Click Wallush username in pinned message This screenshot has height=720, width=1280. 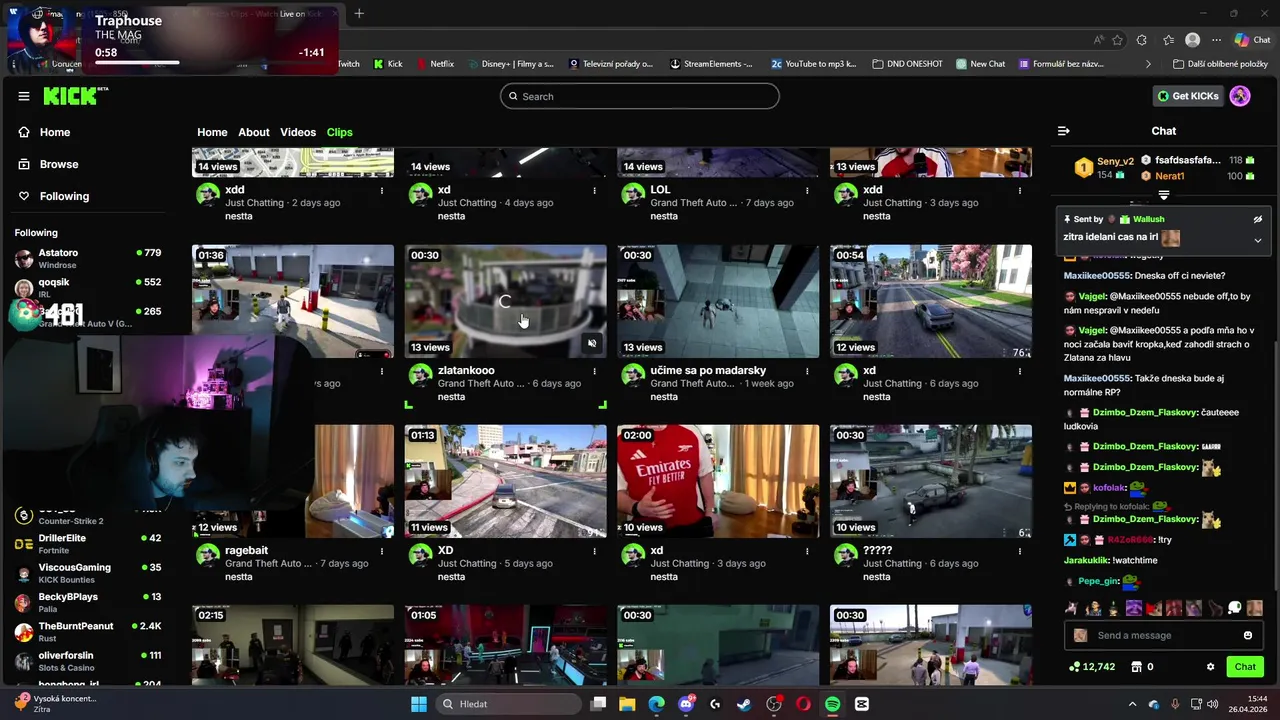(1149, 219)
